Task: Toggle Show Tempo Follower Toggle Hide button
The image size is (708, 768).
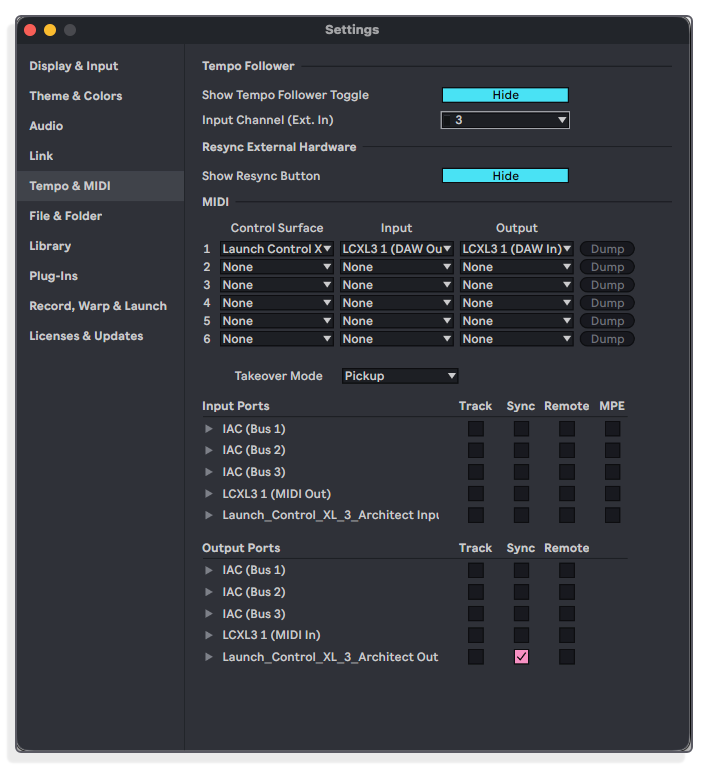Action: click(505, 95)
